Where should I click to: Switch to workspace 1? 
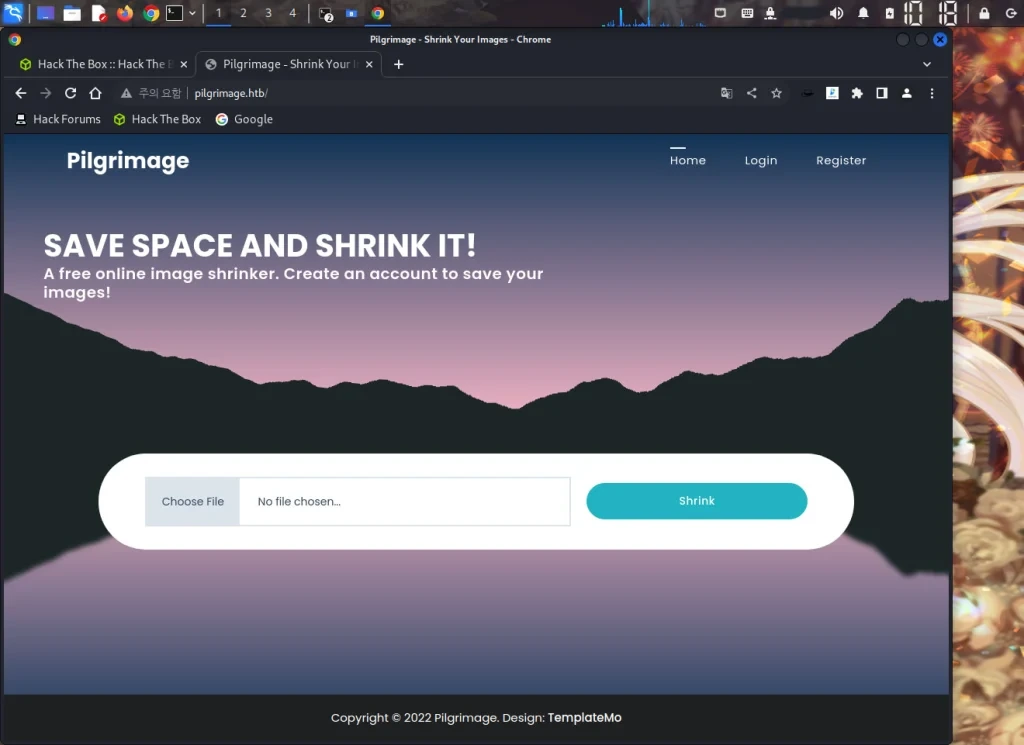pos(219,13)
